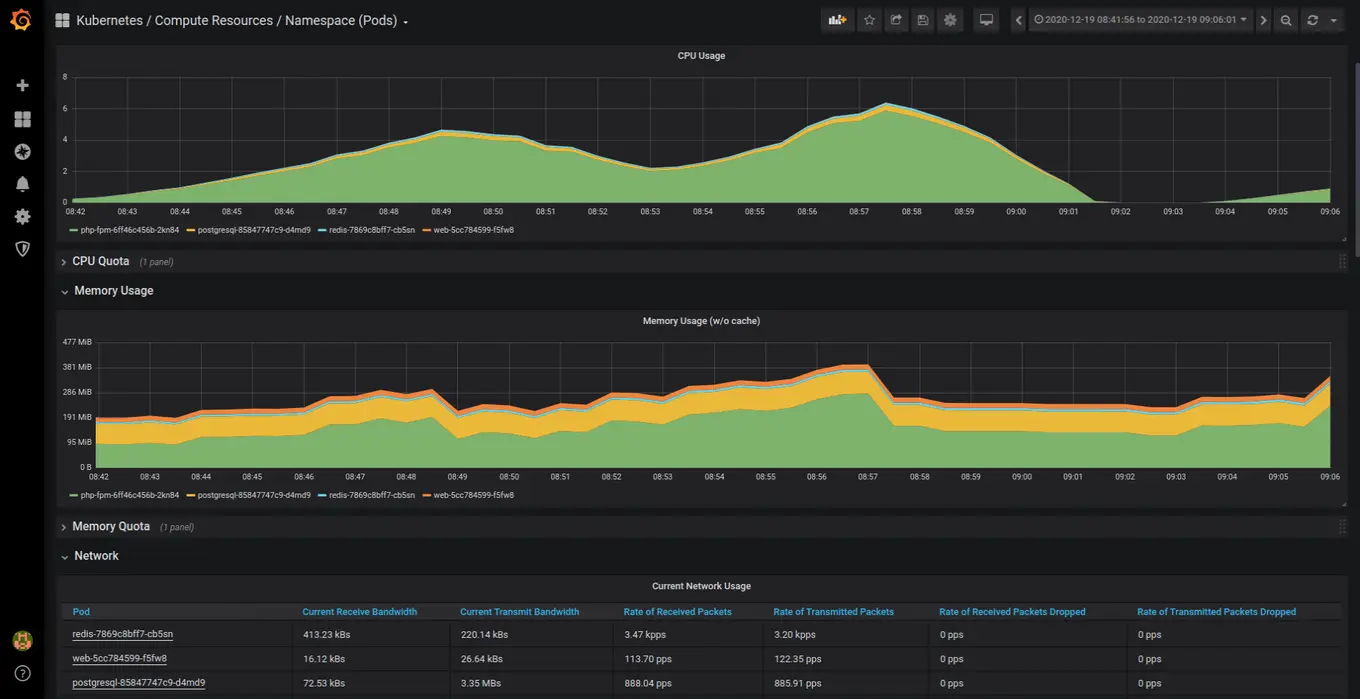Star this dashboard as favorite
The height and width of the screenshot is (699, 1360).
(x=869, y=20)
